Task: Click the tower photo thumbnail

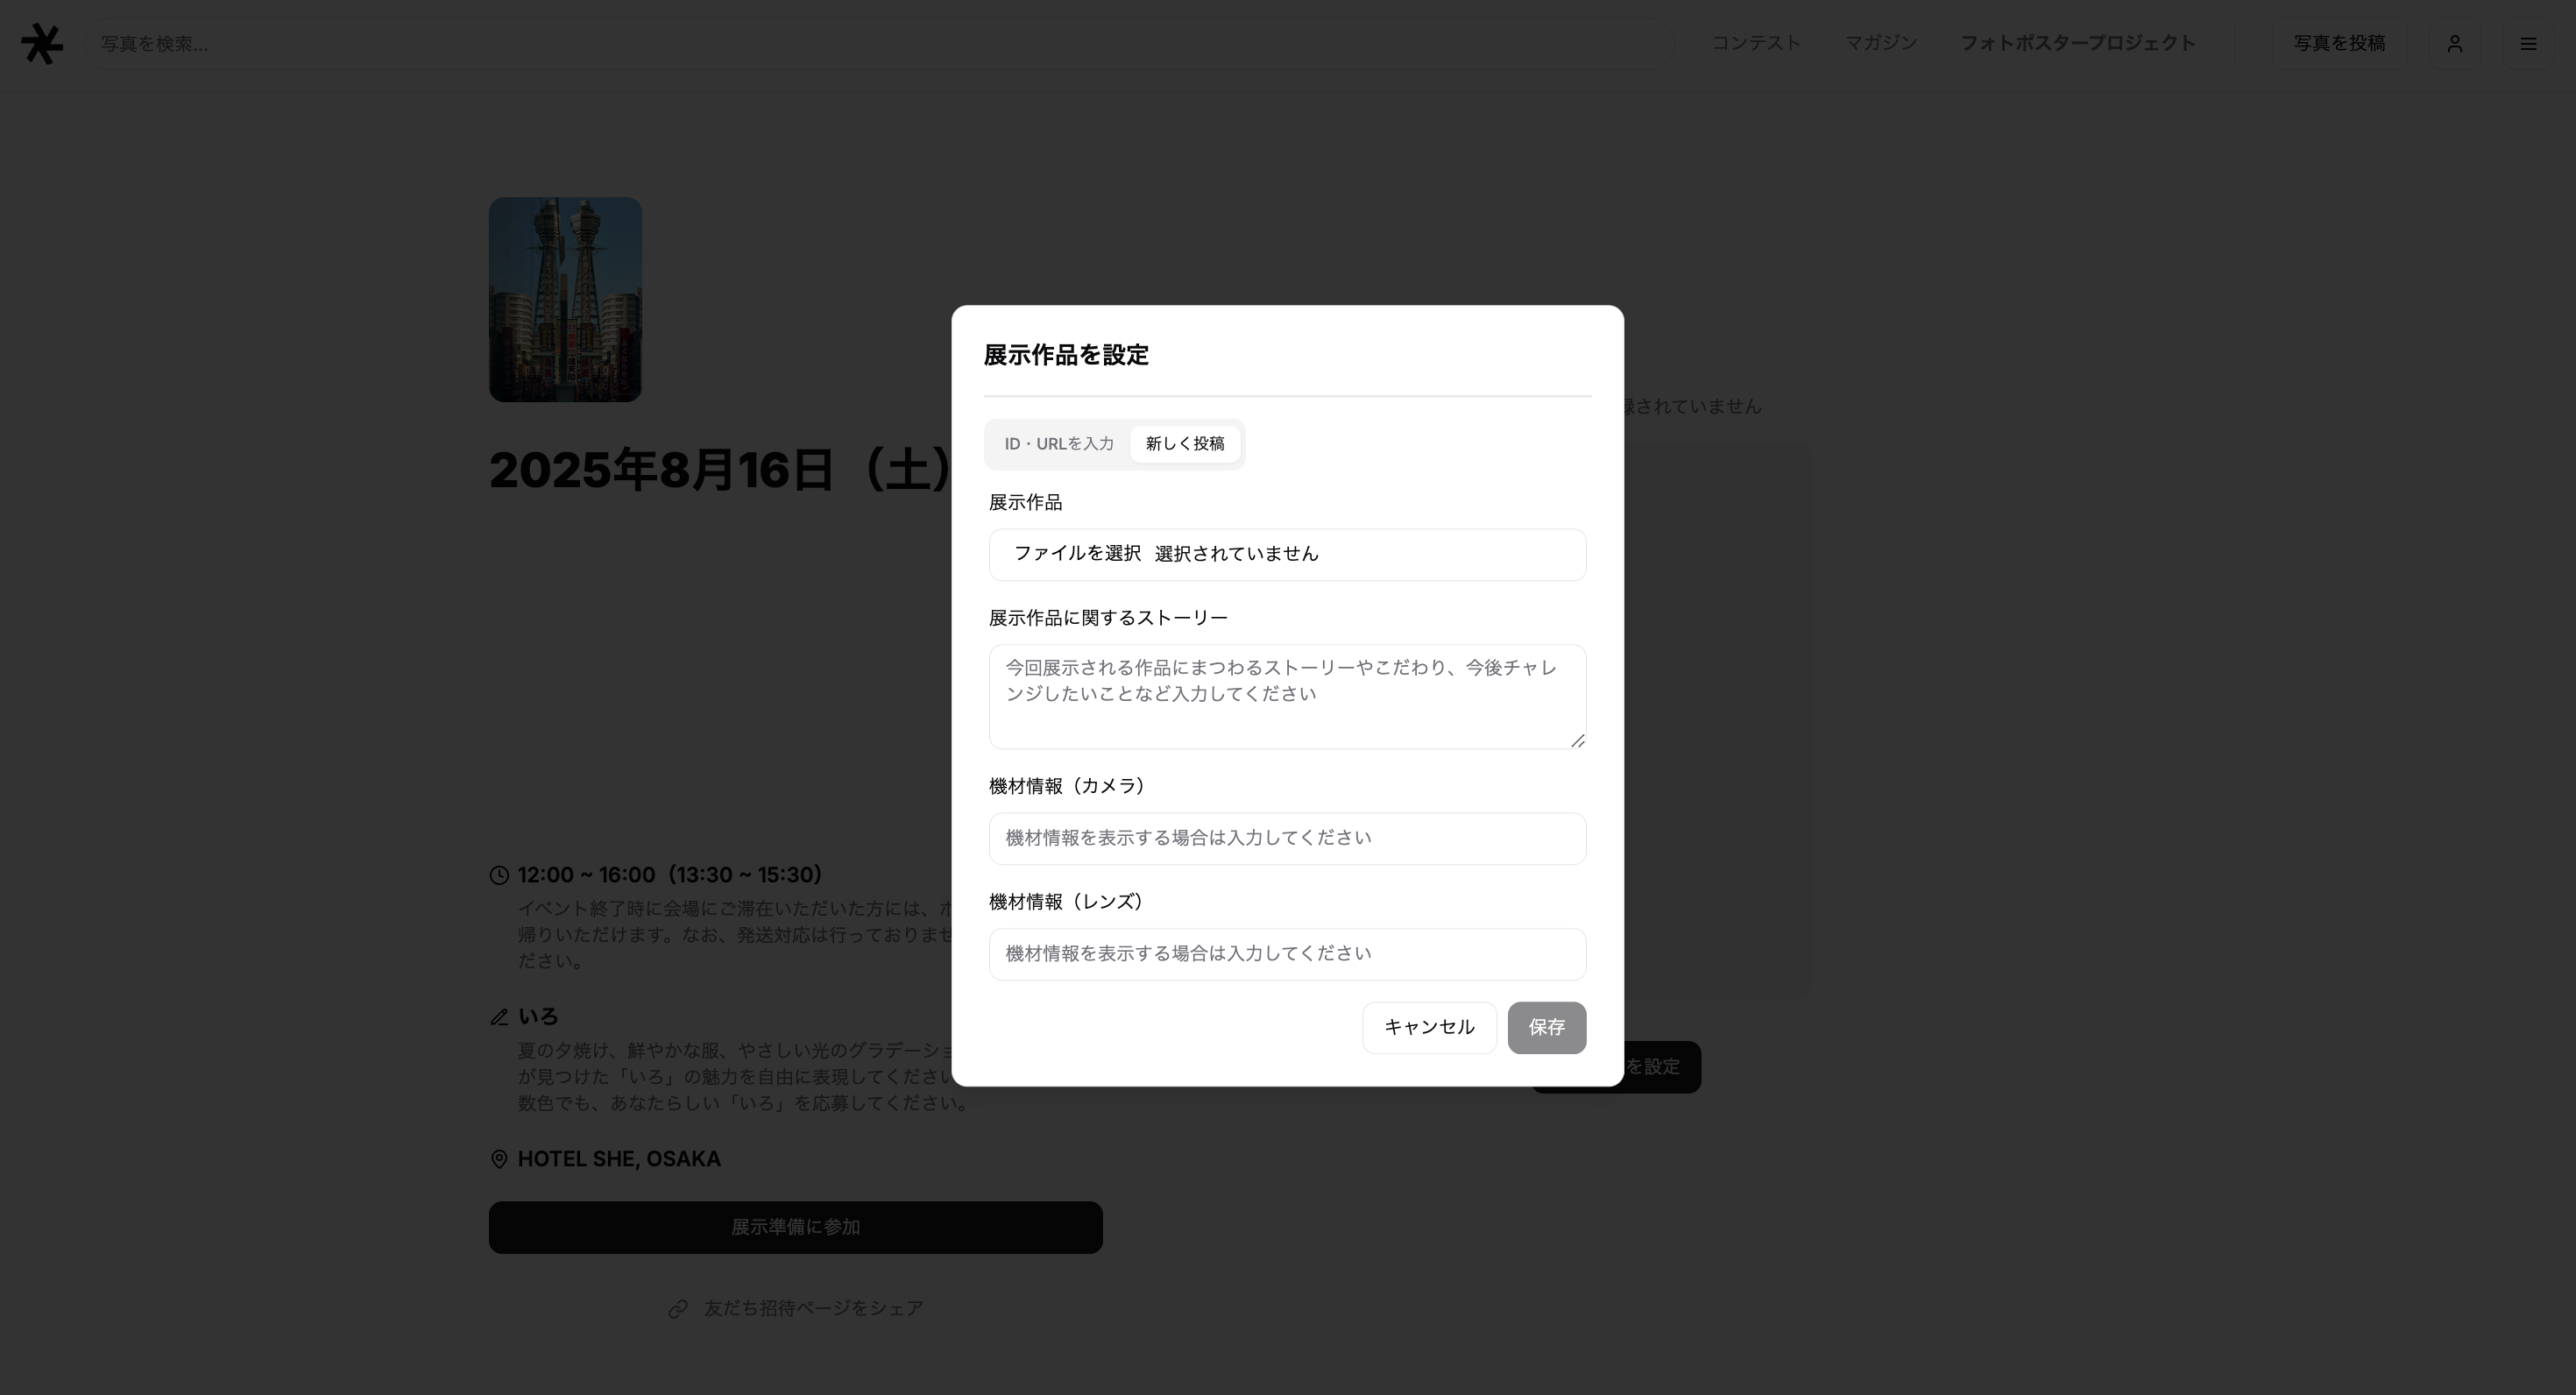Action: coord(565,300)
